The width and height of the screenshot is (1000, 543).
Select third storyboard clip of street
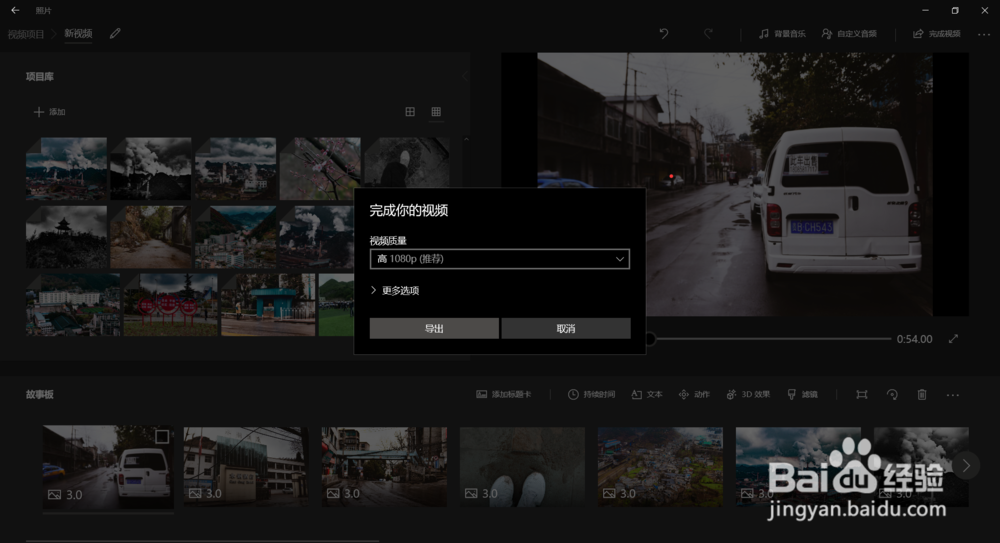(x=384, y=467)
